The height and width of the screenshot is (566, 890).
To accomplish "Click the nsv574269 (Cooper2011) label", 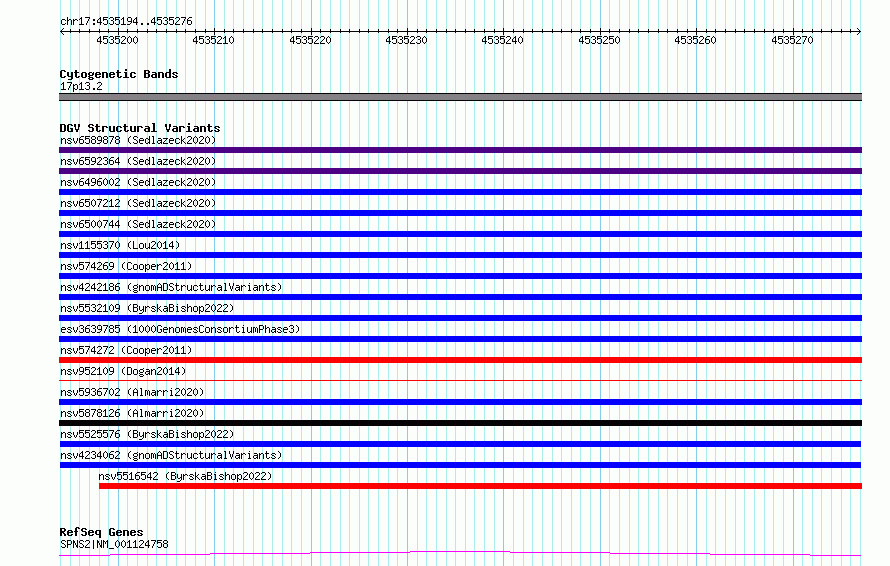I will 126,266.
